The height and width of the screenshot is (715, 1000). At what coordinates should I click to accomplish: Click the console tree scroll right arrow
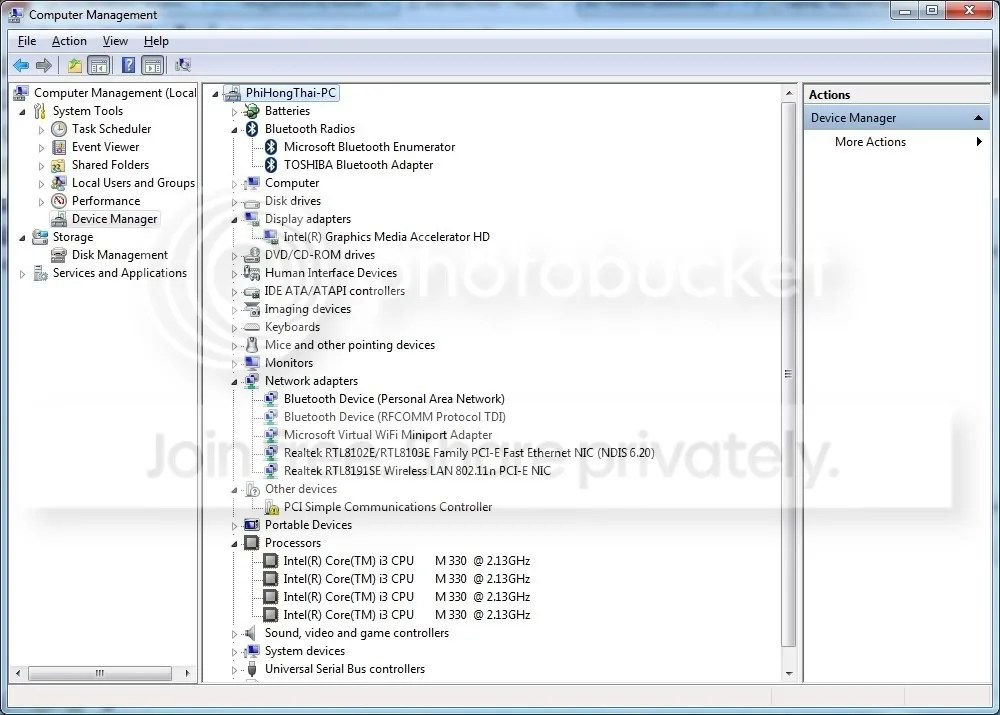tap(188, 673)
